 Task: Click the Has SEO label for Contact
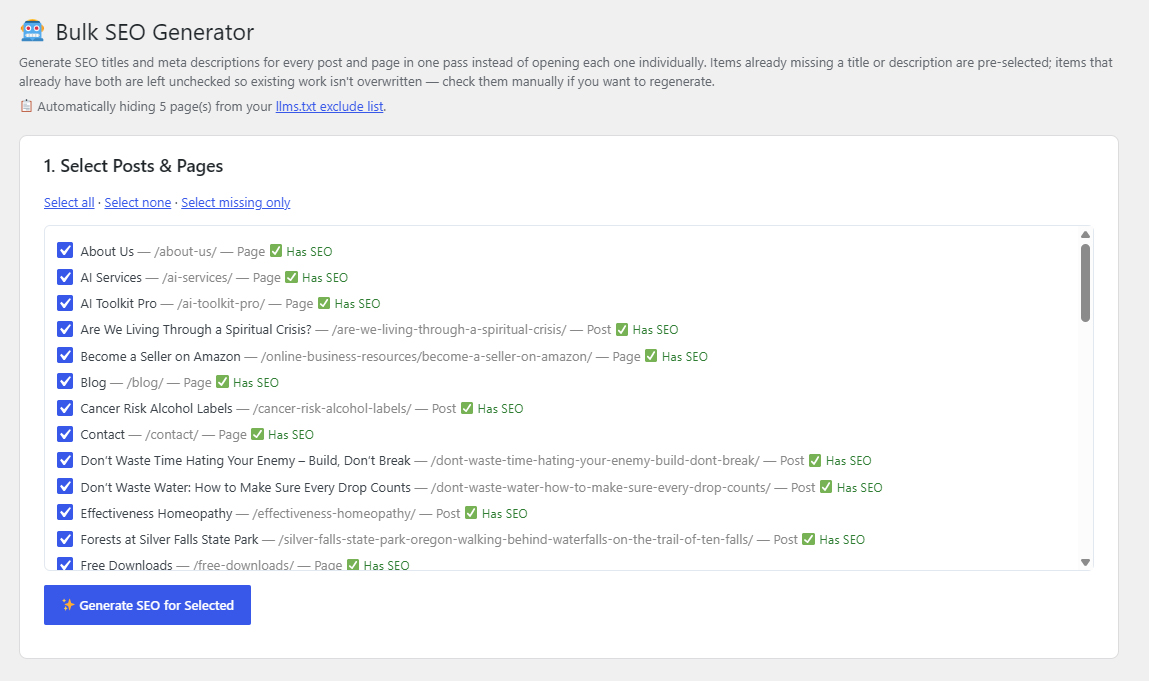[x=291, y=435]
